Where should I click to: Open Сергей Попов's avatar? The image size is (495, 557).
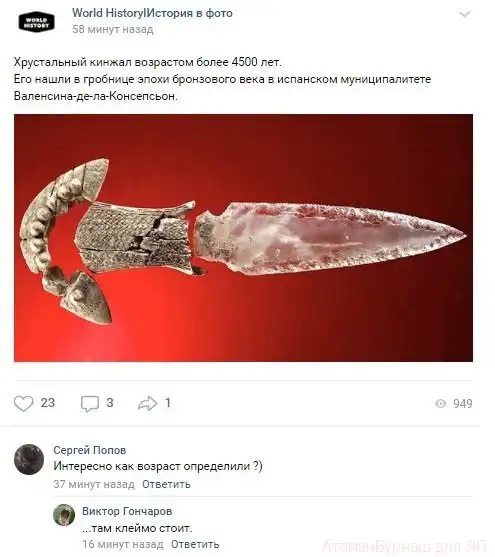[29, 459]
